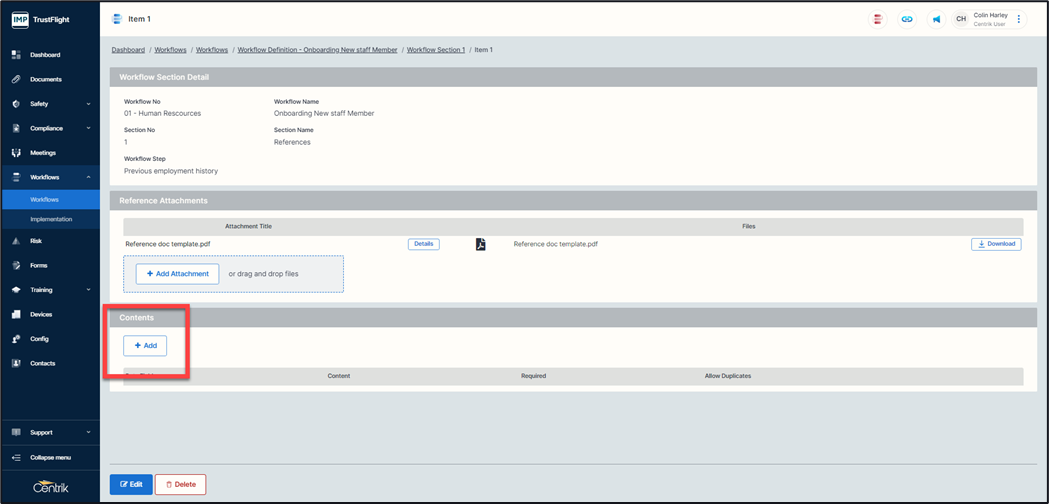Expand the Support menu
The height and width of the screenshot is (504, 1049).
pyautogui.click(x=88, y=432)
